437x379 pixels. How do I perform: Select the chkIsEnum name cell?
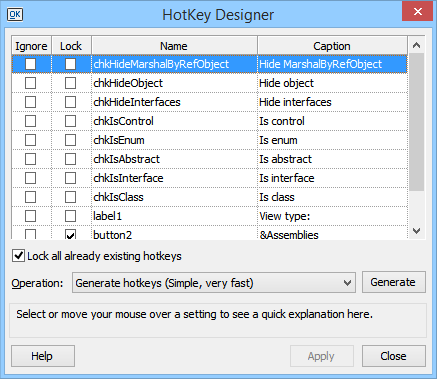tap(174, 140)
